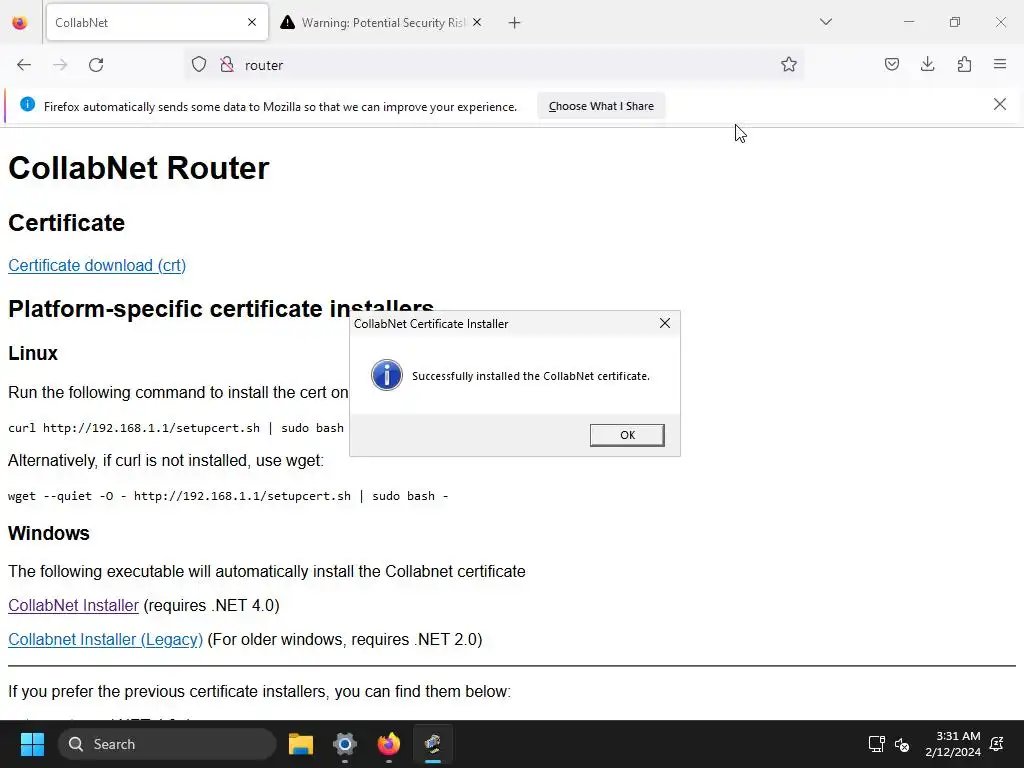
Task: Open the extensions puzzle icon
Action: coord(964,64)
